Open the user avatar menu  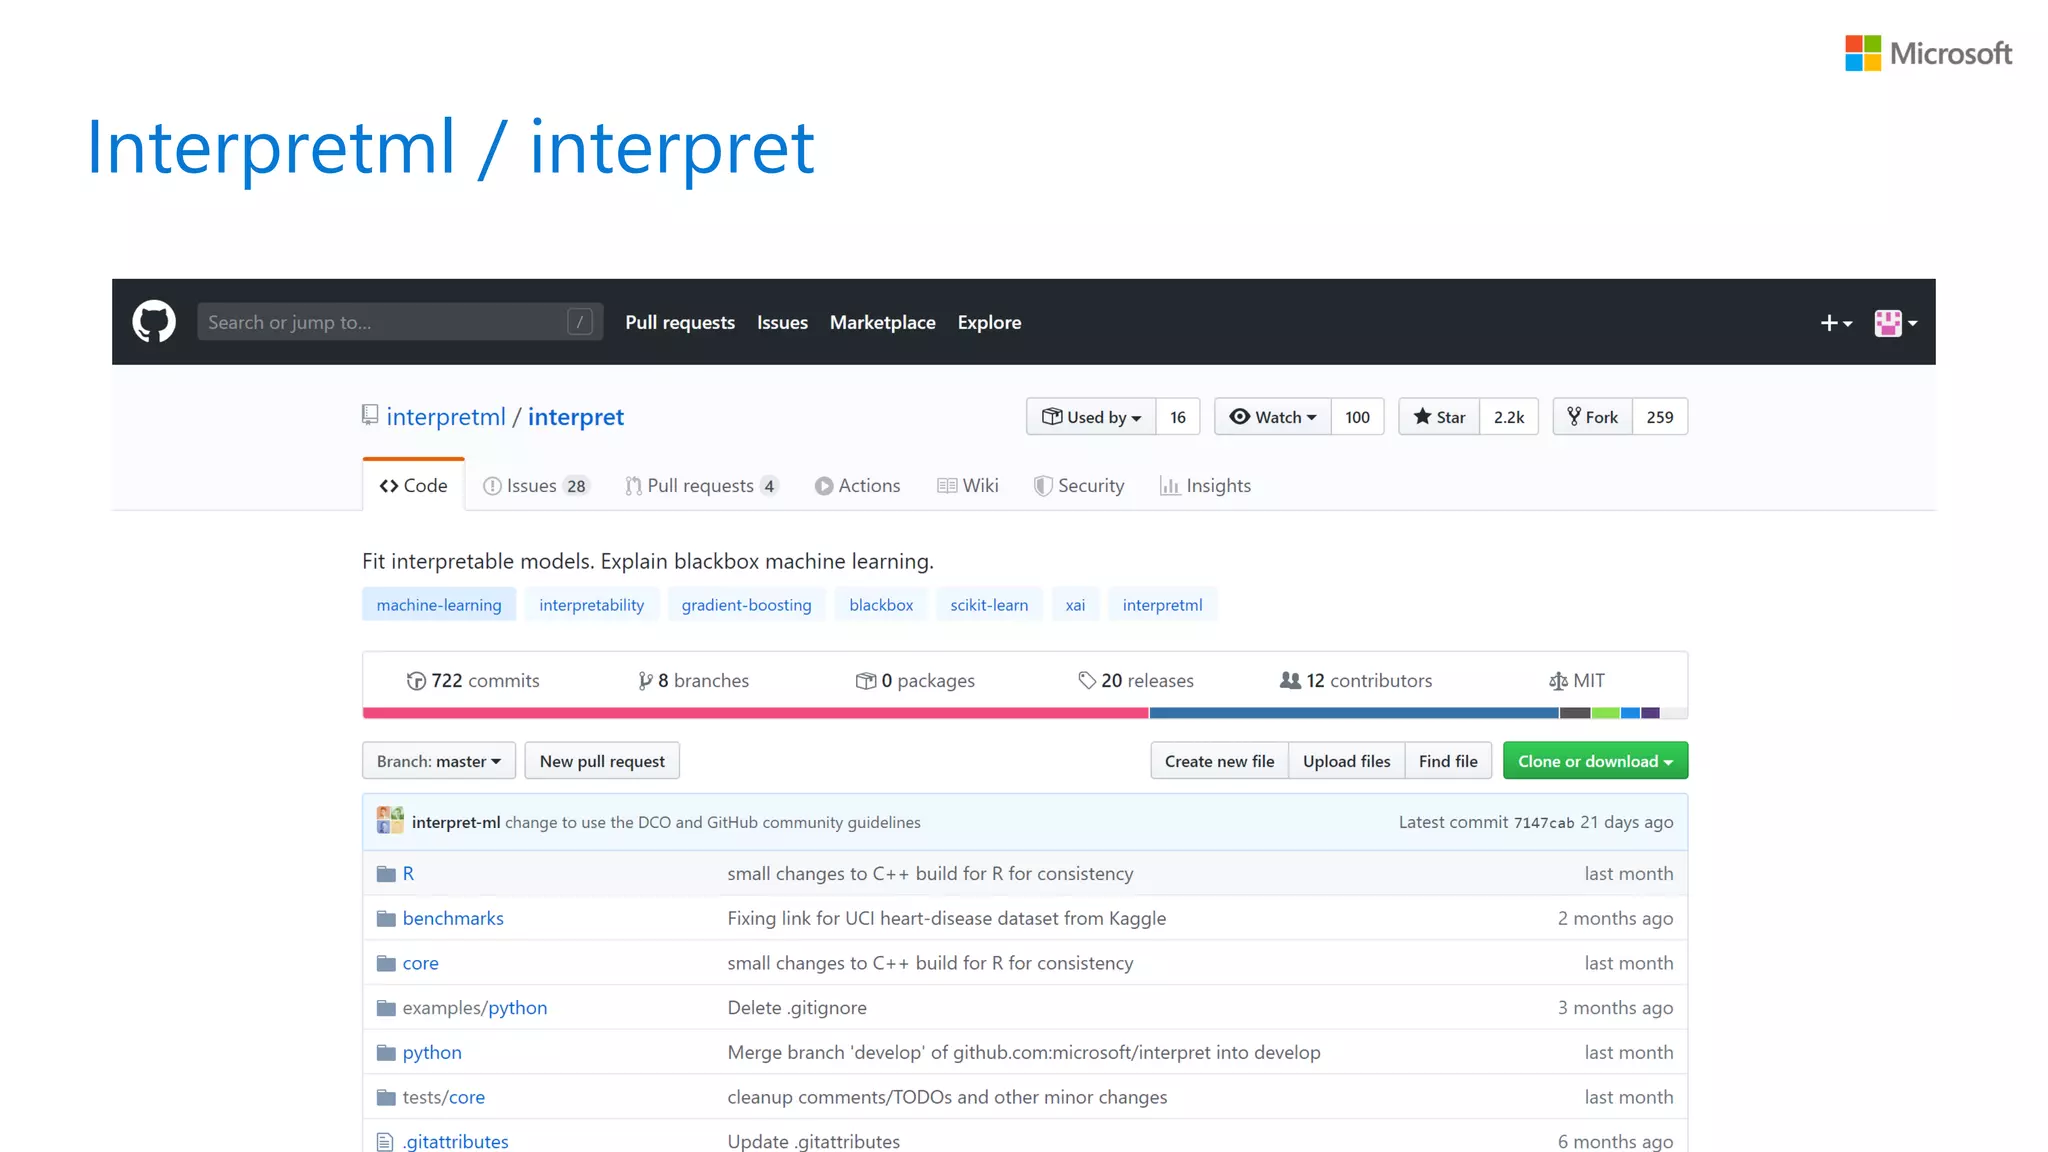coord(1895,323)
